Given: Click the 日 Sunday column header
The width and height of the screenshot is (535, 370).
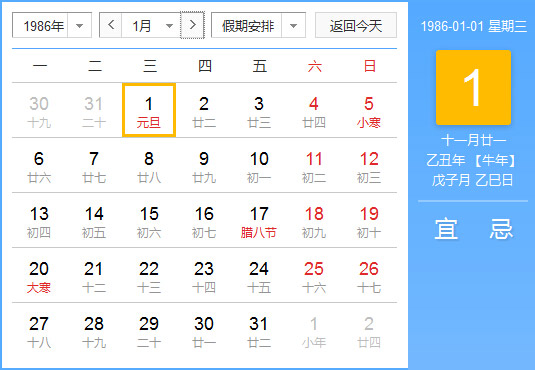Looking at the screenshot, I should pyautogui.click(x=370, y=66).
